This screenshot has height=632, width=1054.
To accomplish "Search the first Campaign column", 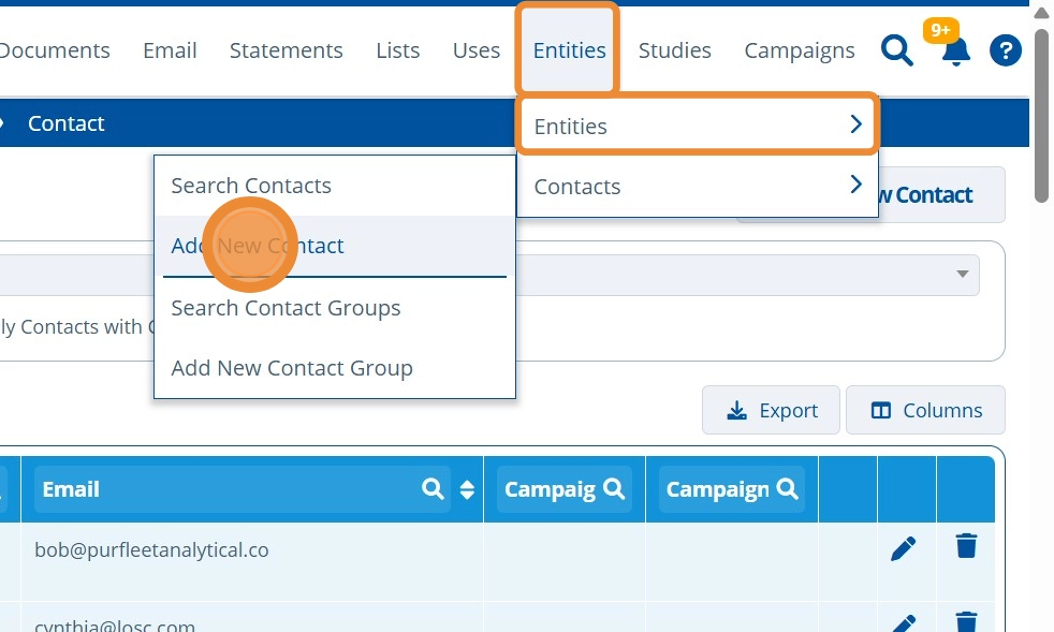I will [614, 489].
